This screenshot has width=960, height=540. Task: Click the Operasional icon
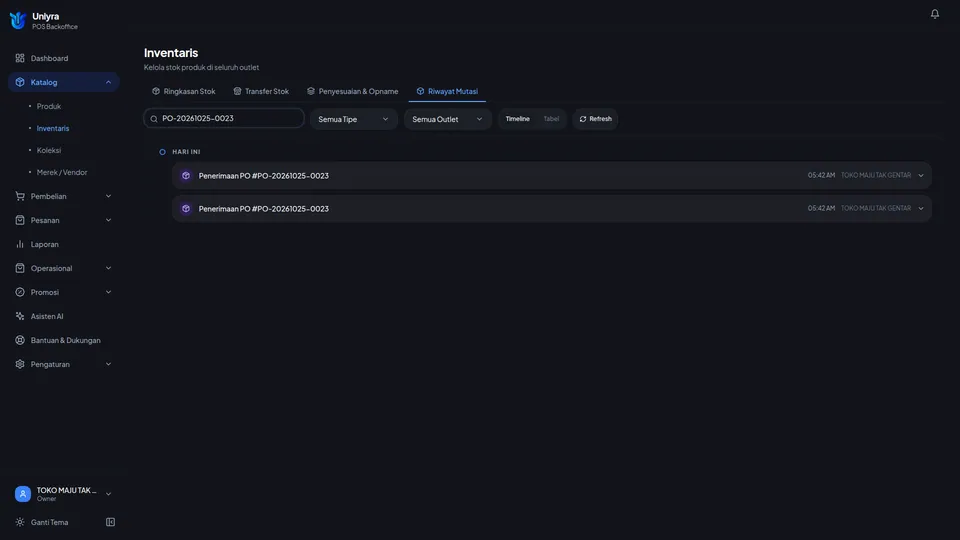click(x=20, y=268)
